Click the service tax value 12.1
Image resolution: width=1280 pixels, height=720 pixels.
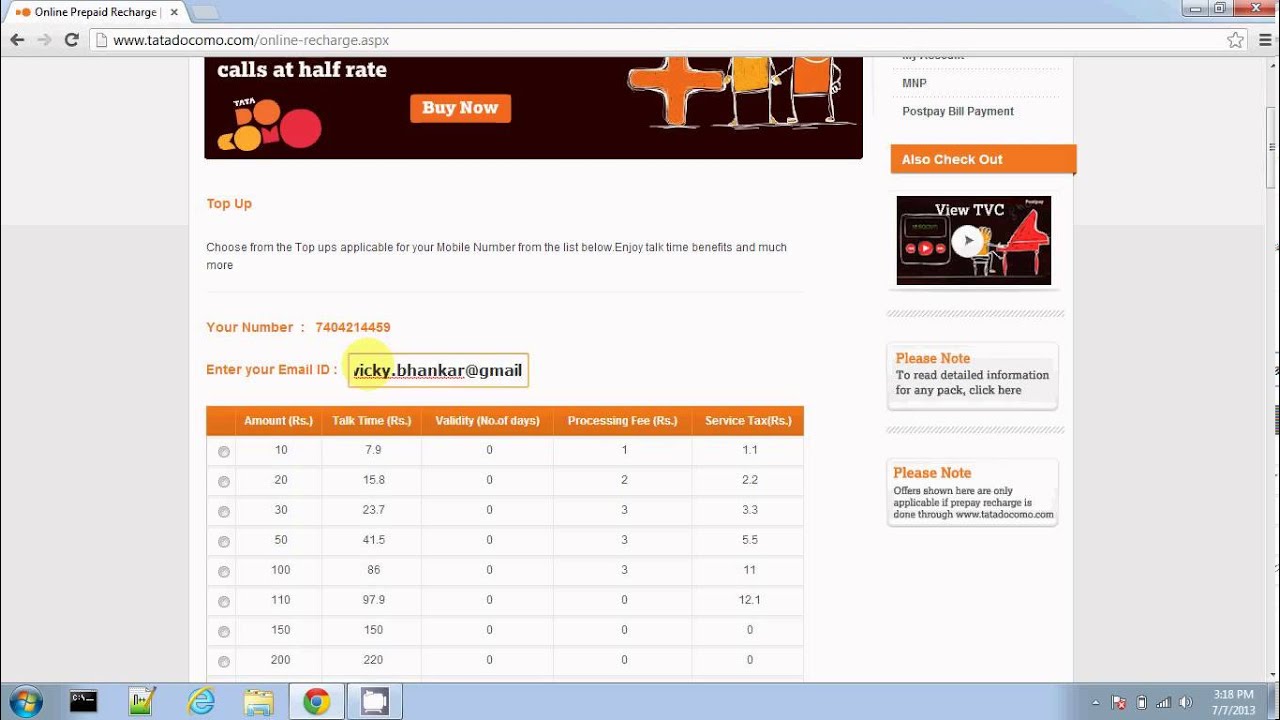[750, 600]
